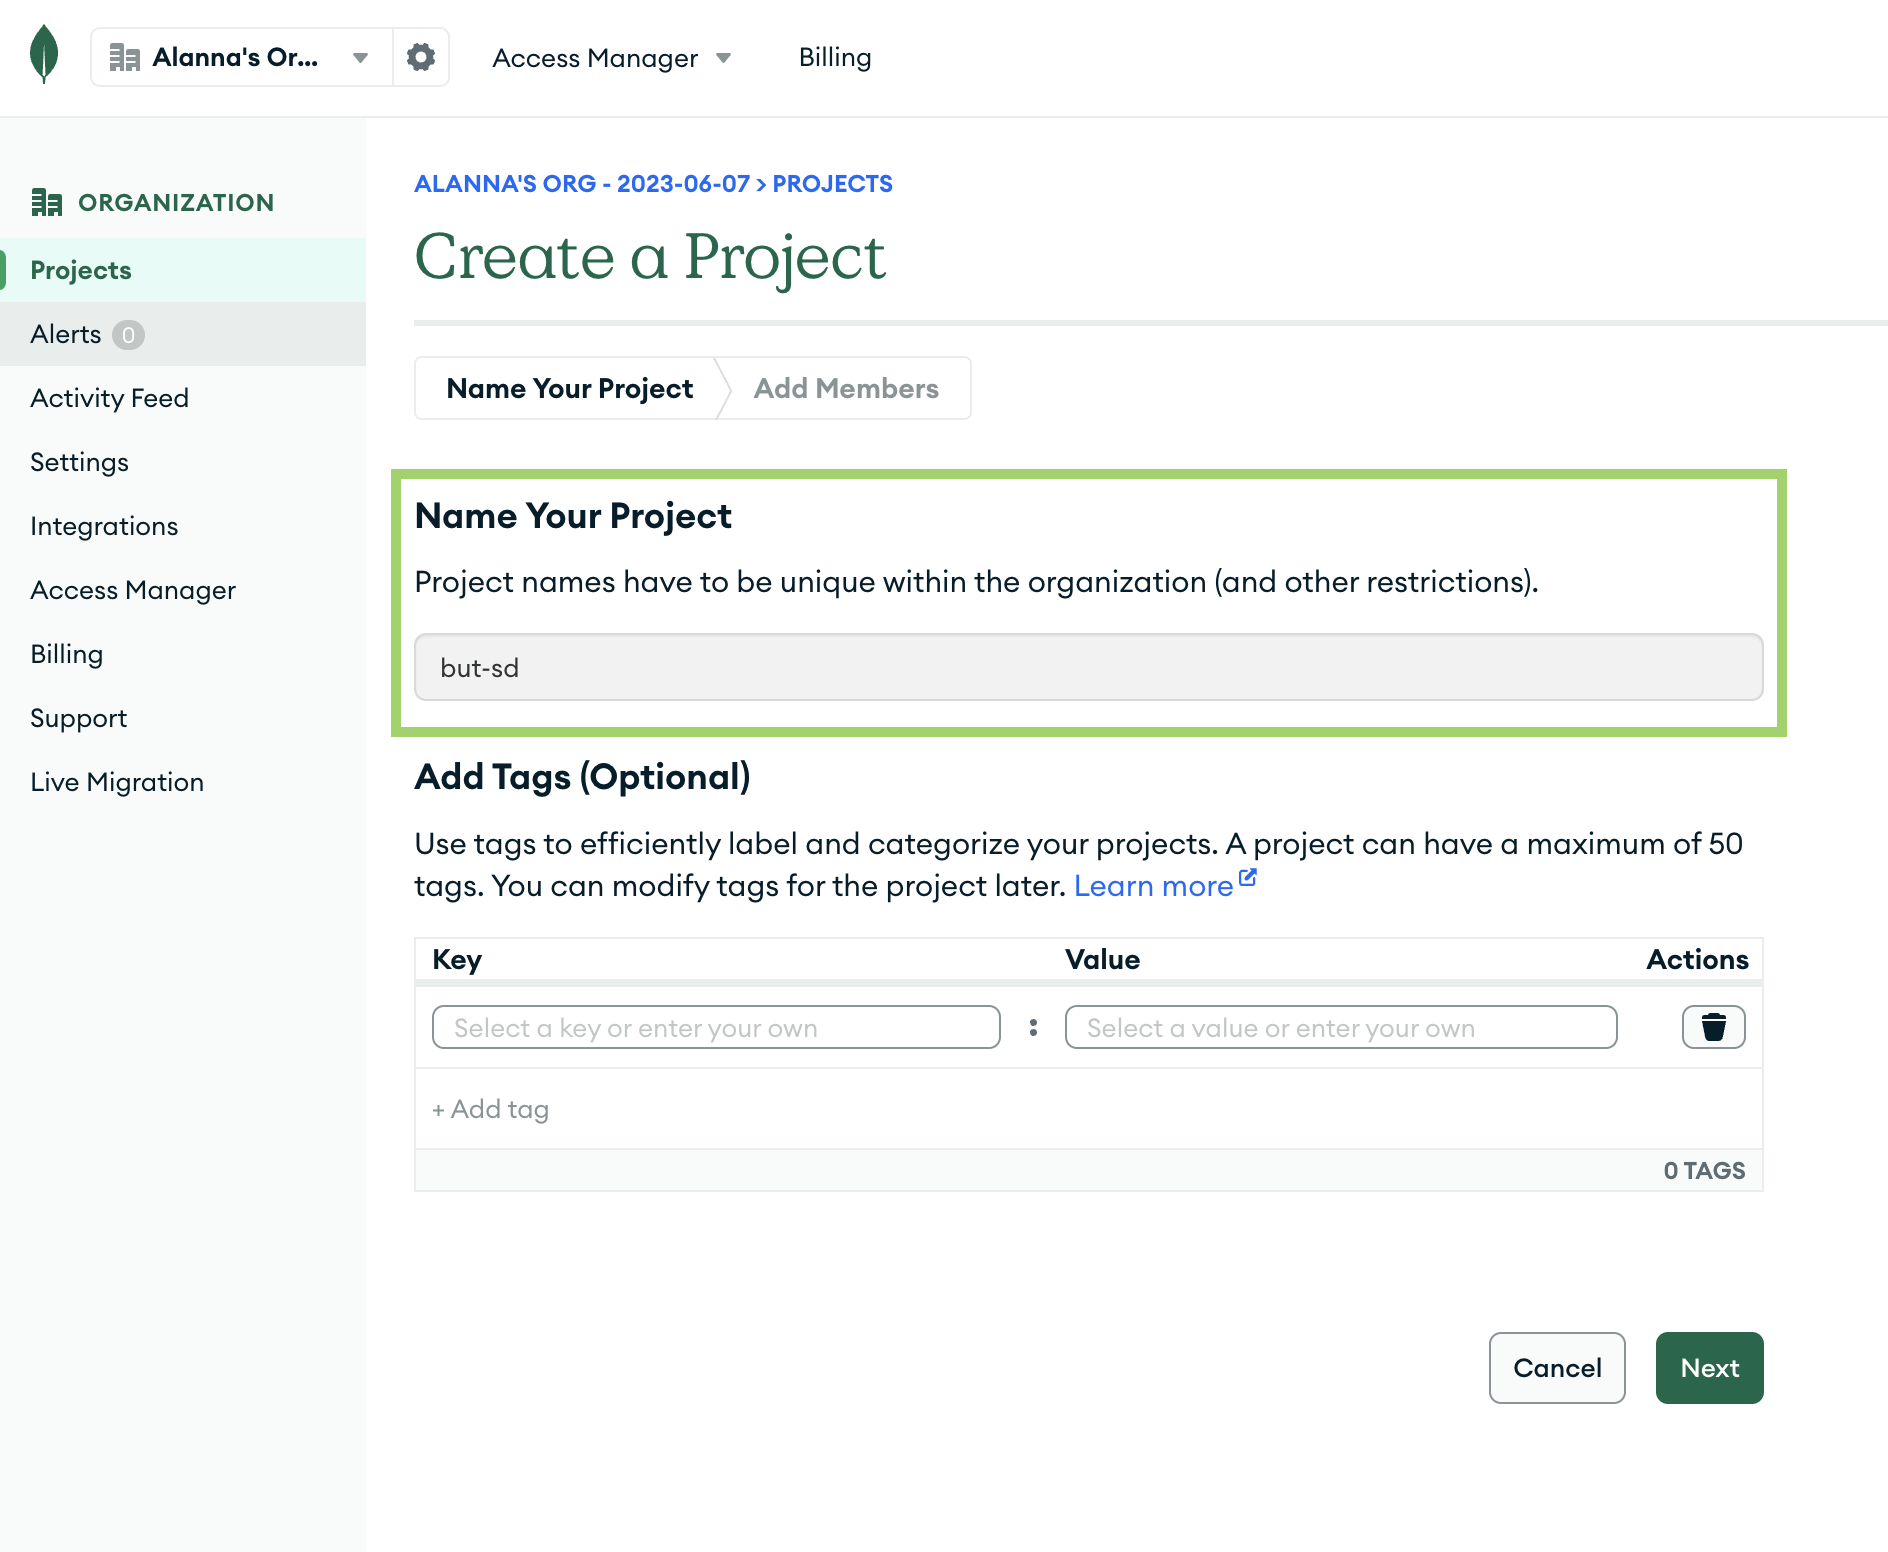This screenshot has height=1552, width=1888.
Task: Open the tag Key selection combo box
Action: pyautogui.click(x=716, y=1027)
